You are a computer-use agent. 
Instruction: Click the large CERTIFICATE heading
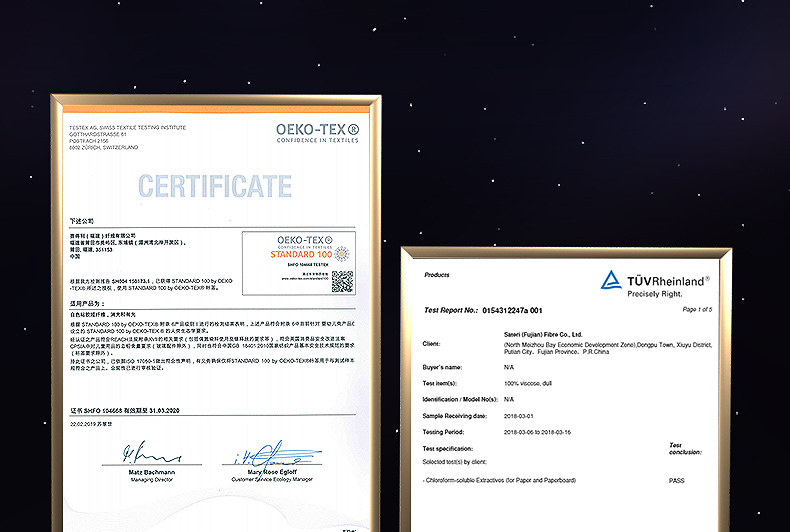pyautogui.click(x=215, y=186)
